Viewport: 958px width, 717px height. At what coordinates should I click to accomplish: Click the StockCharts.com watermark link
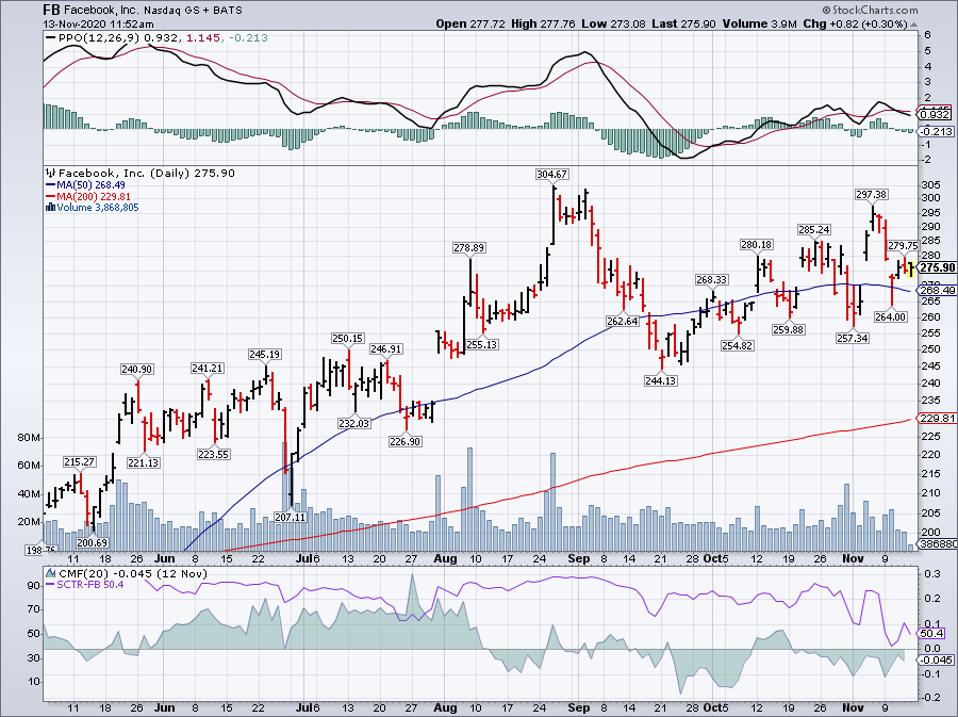pos(874,10)
